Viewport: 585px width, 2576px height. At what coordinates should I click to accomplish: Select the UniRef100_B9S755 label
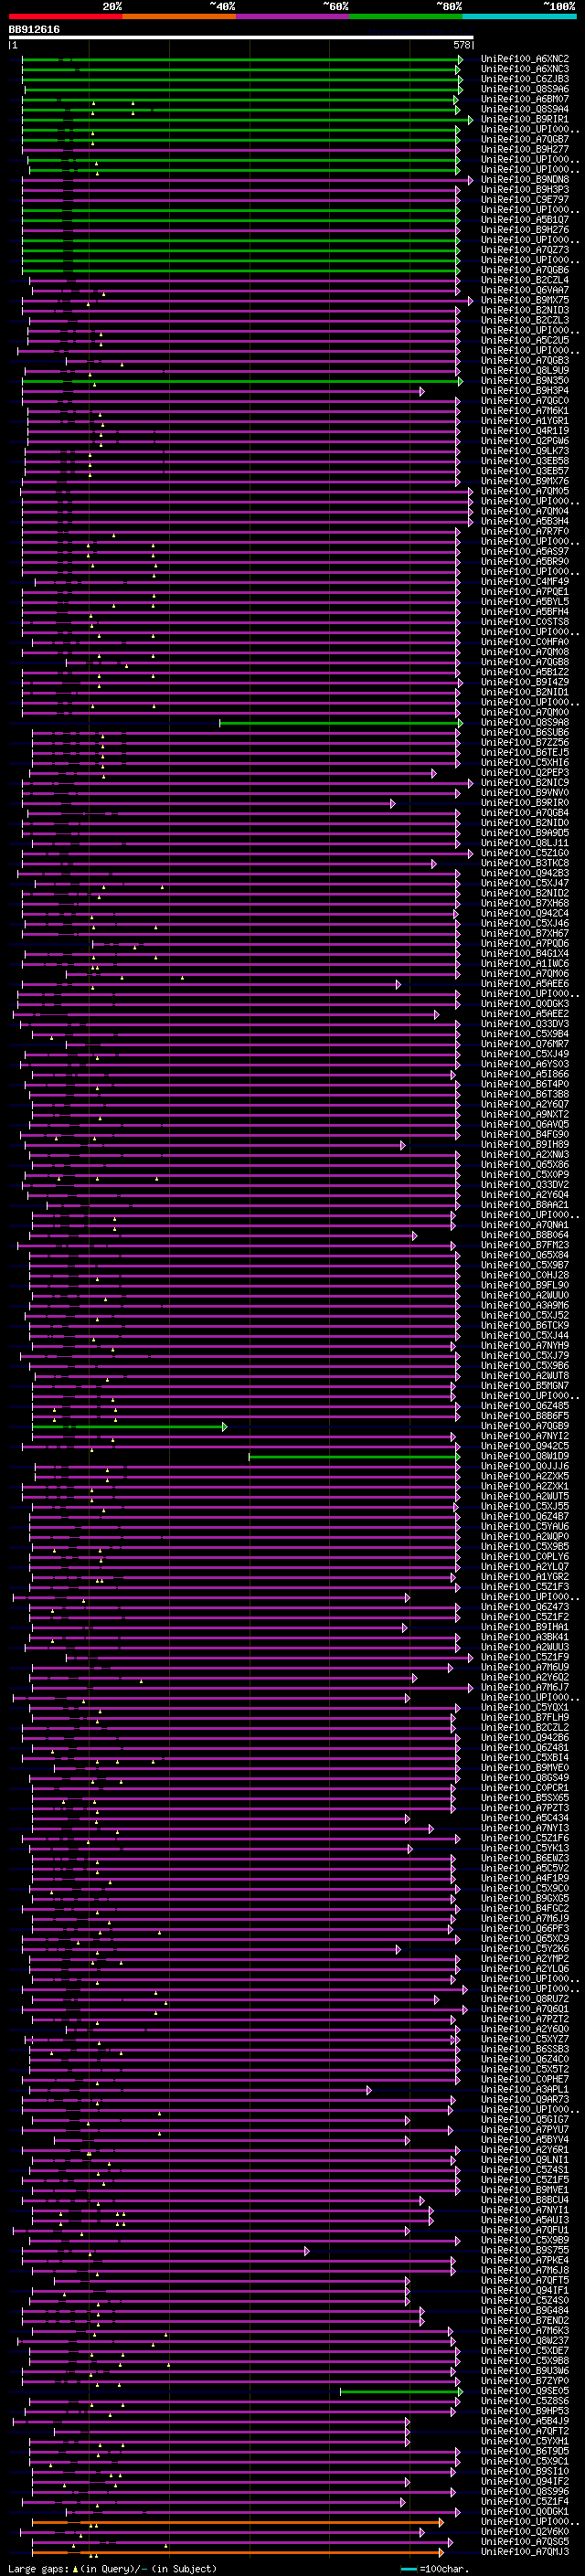(x=525, y=2250)
